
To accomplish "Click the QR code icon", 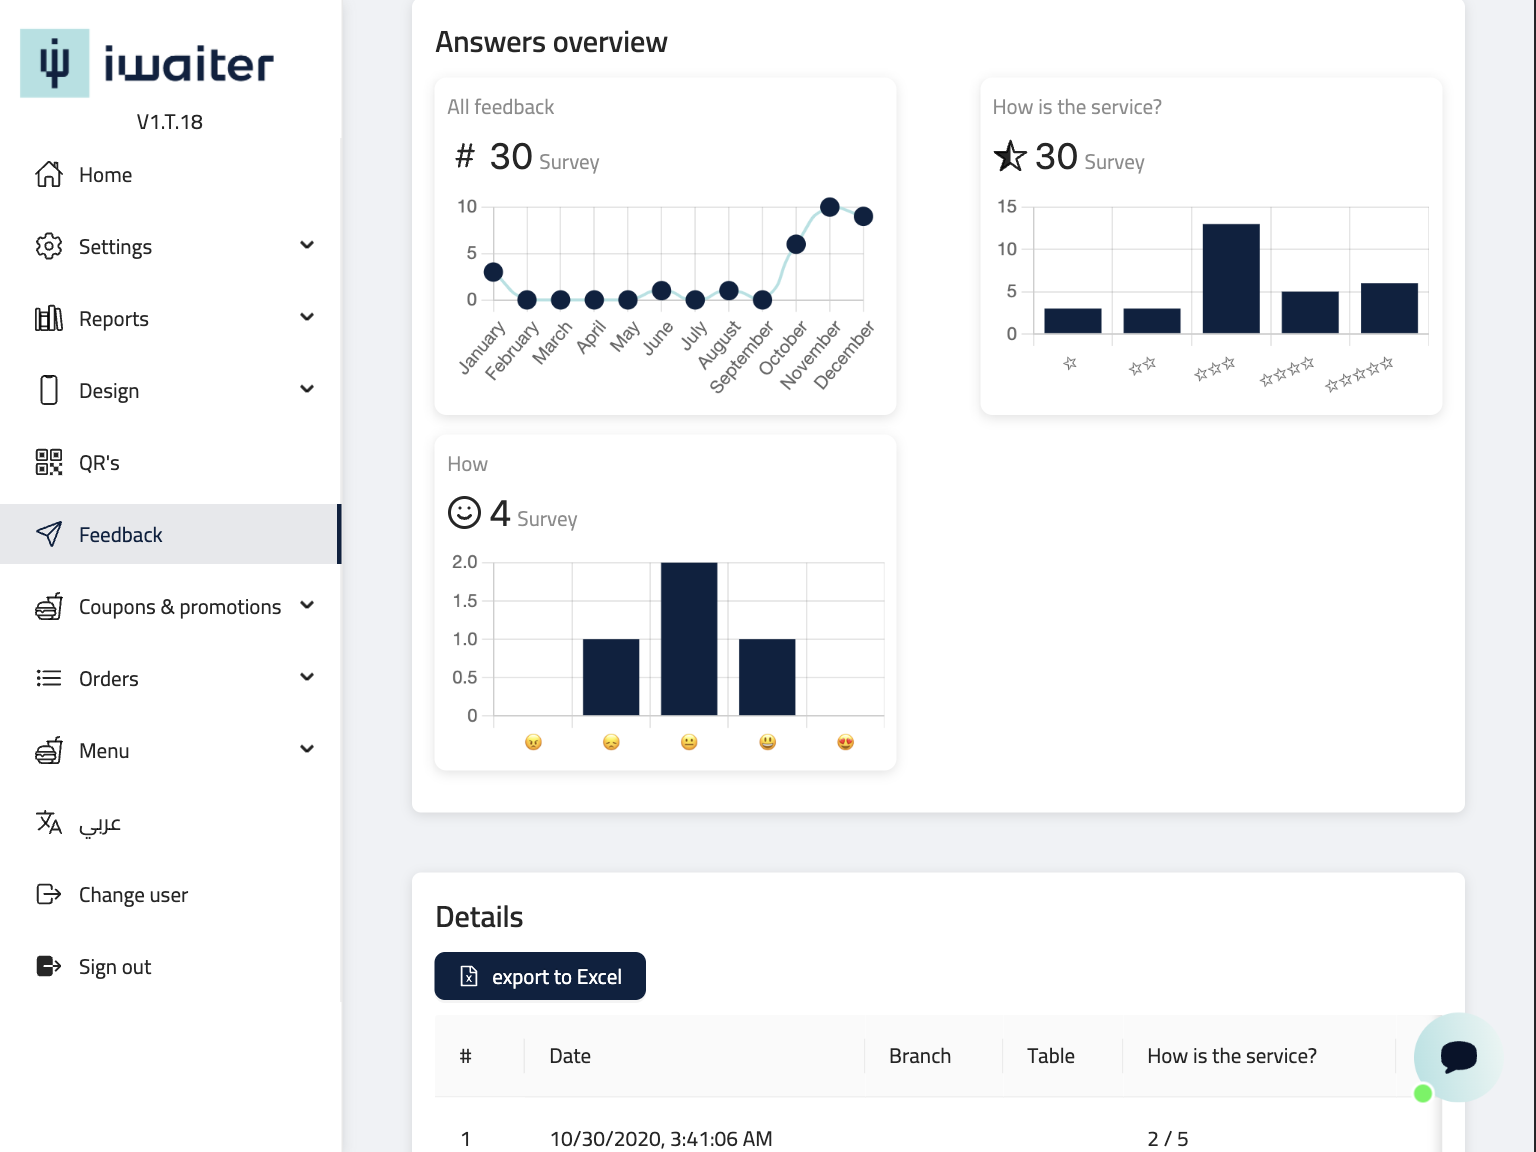I will coord(49,462).
